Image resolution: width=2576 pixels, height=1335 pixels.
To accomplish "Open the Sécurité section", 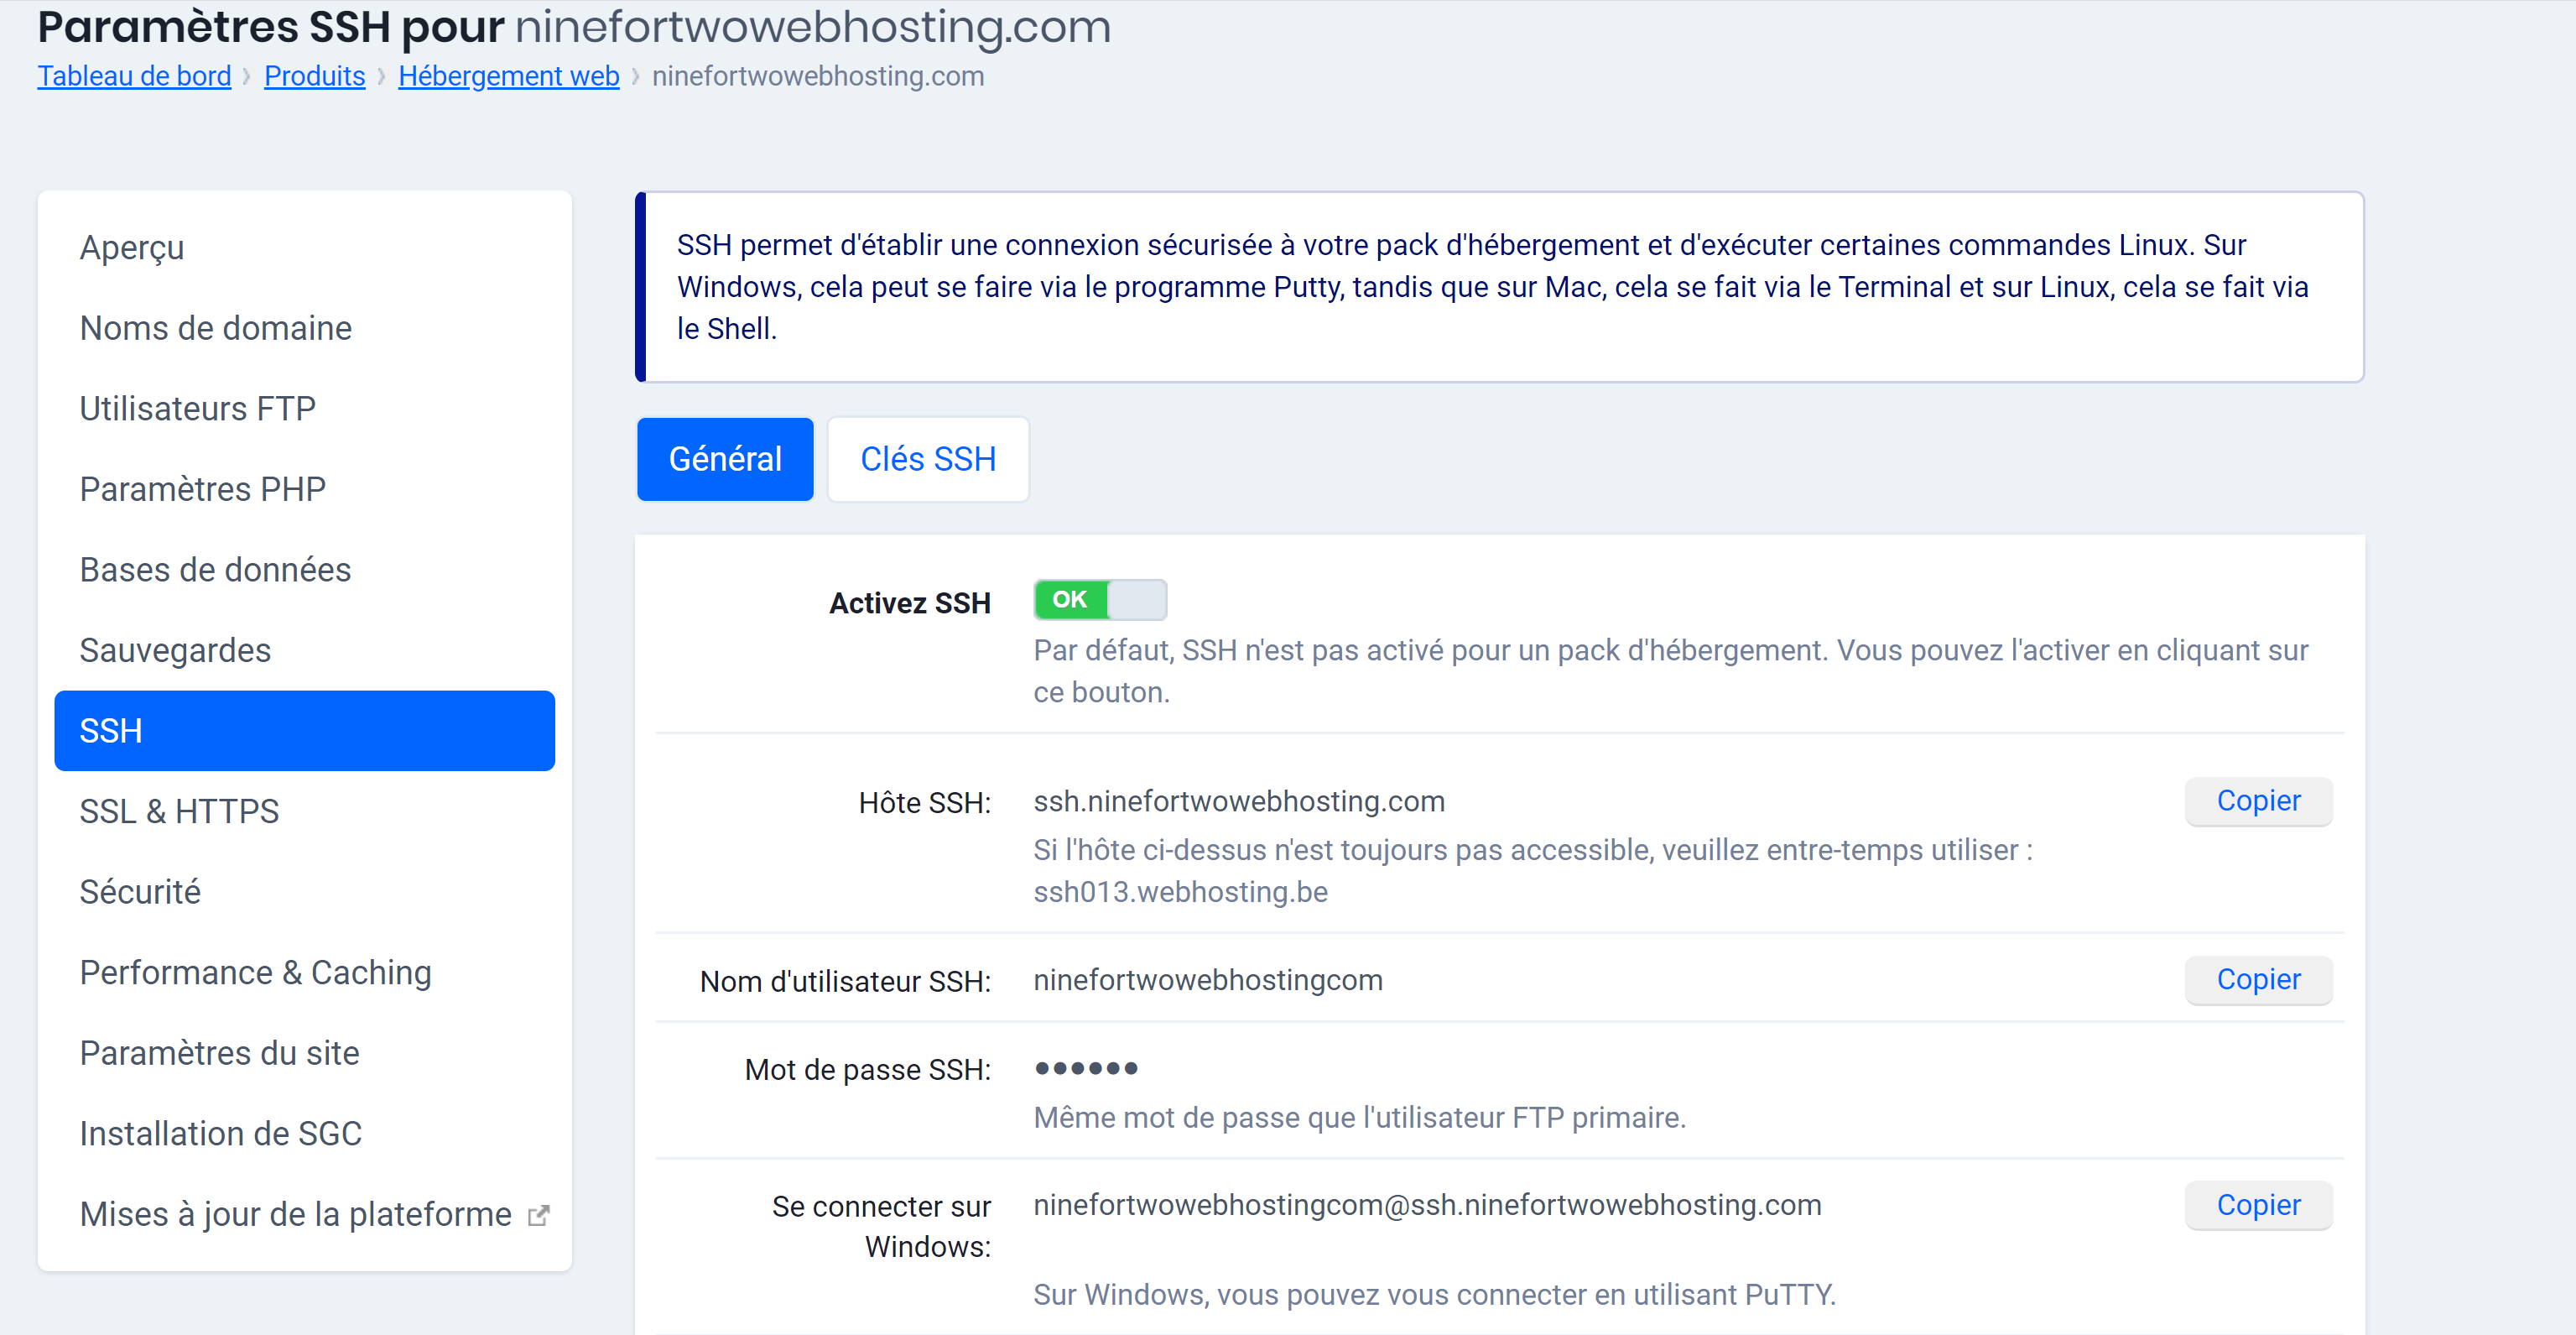I will 140,892.
